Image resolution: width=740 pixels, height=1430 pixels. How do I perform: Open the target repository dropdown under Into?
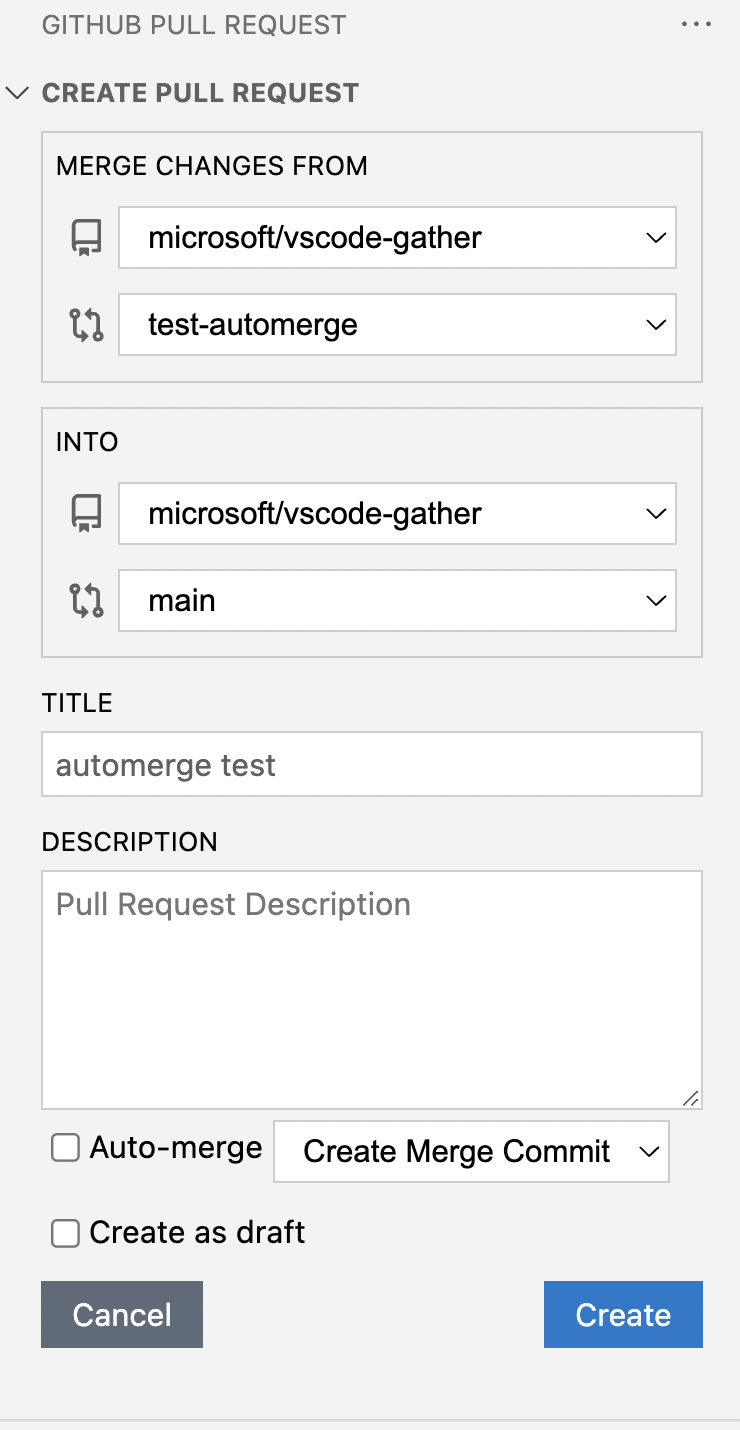[397, 514]
